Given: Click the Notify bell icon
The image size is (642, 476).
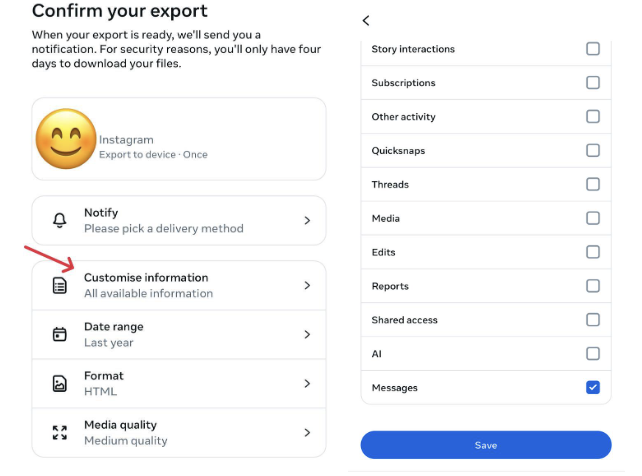Looking at the screenshot, I should pyautogui.click(x=59, y=220).
